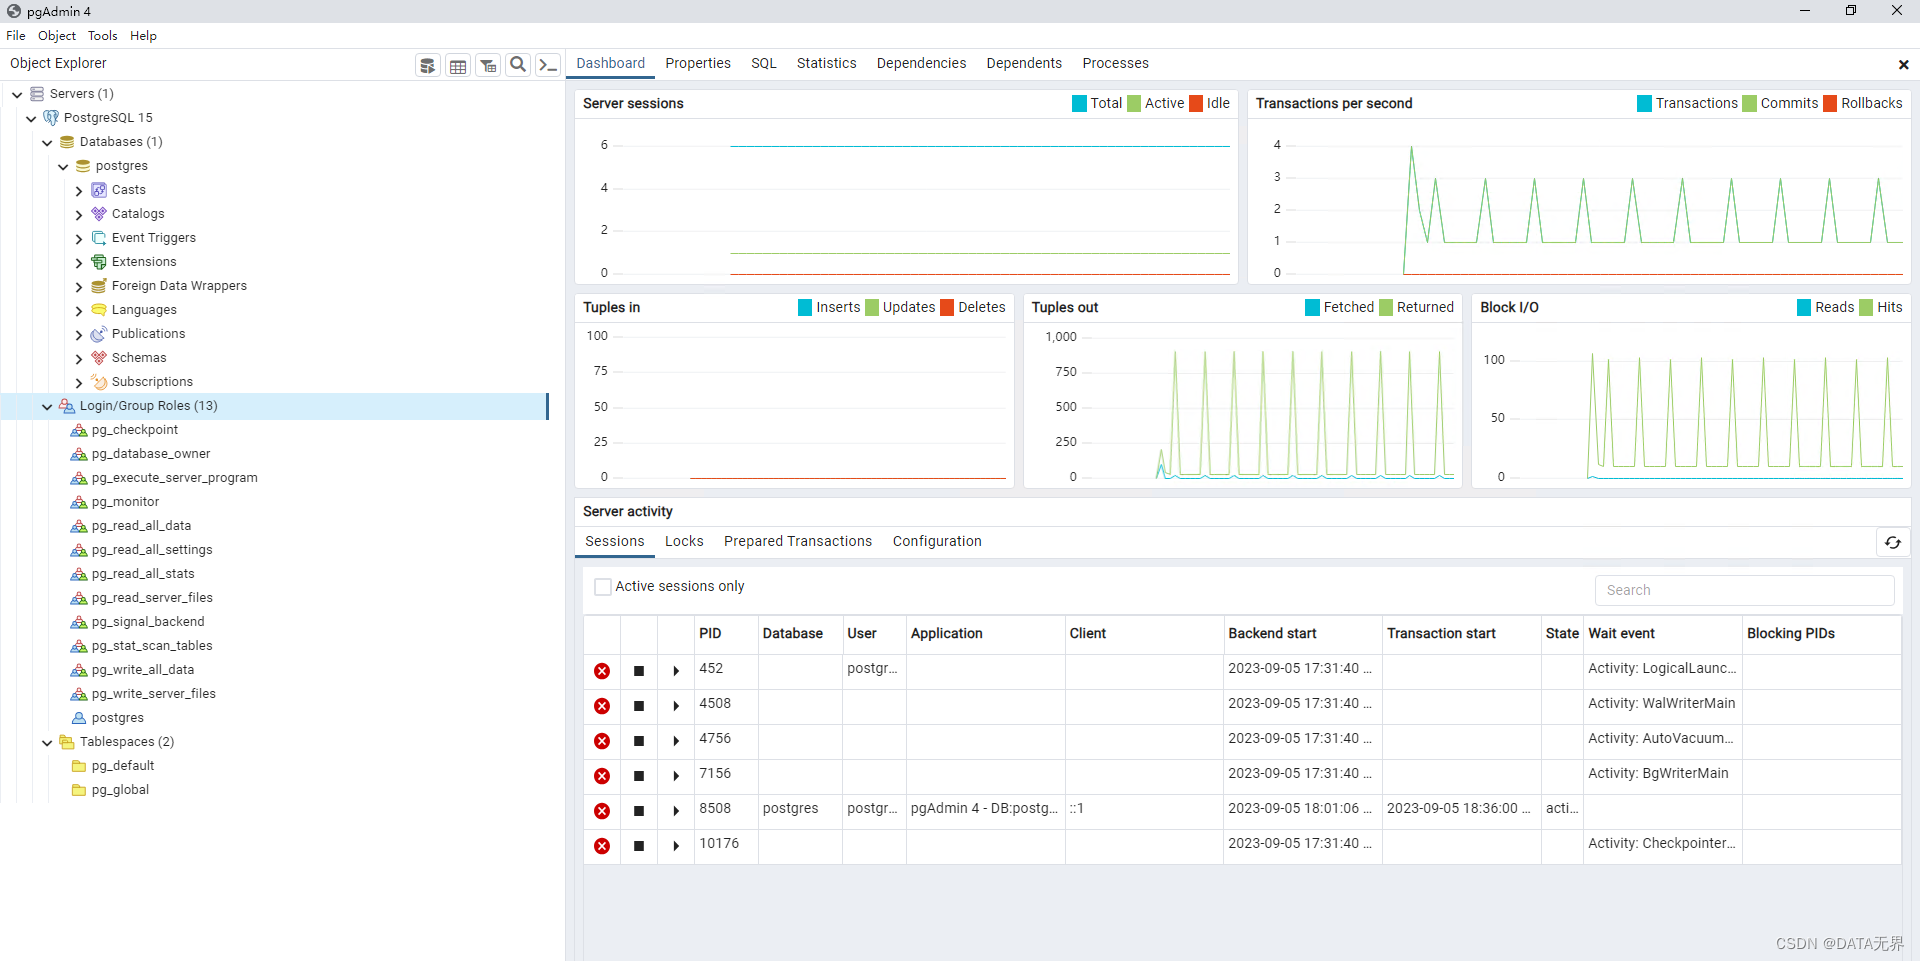Image resolution: width=1920 pixels, height=961 pixels.
Task: Click the Rollbacks legend swatch
Action: [x=1830, y=104]
